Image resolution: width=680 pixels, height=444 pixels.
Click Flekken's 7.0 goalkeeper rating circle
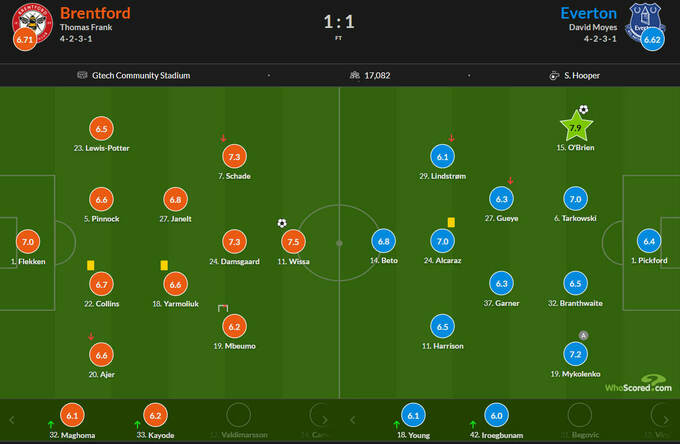(28, 241)
